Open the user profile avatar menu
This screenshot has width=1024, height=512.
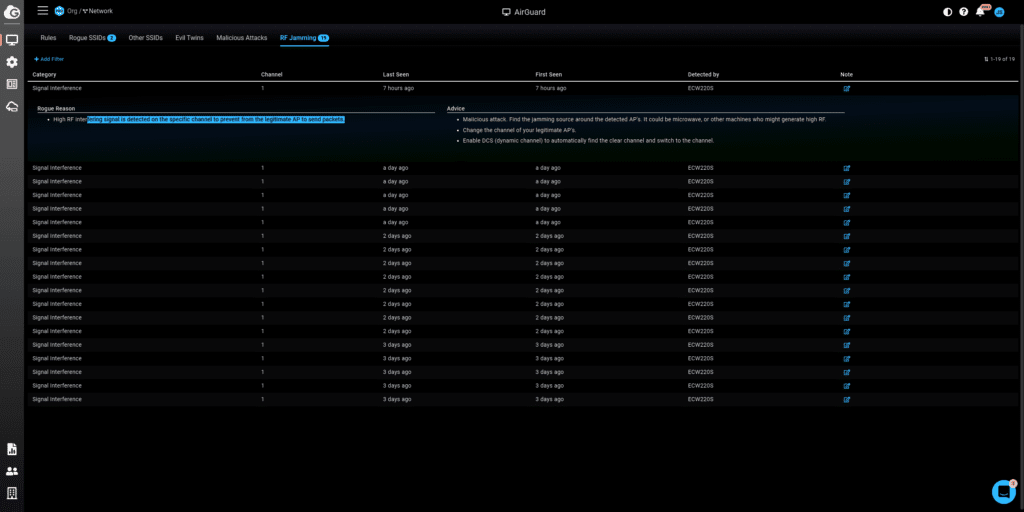tap(999, 12)
